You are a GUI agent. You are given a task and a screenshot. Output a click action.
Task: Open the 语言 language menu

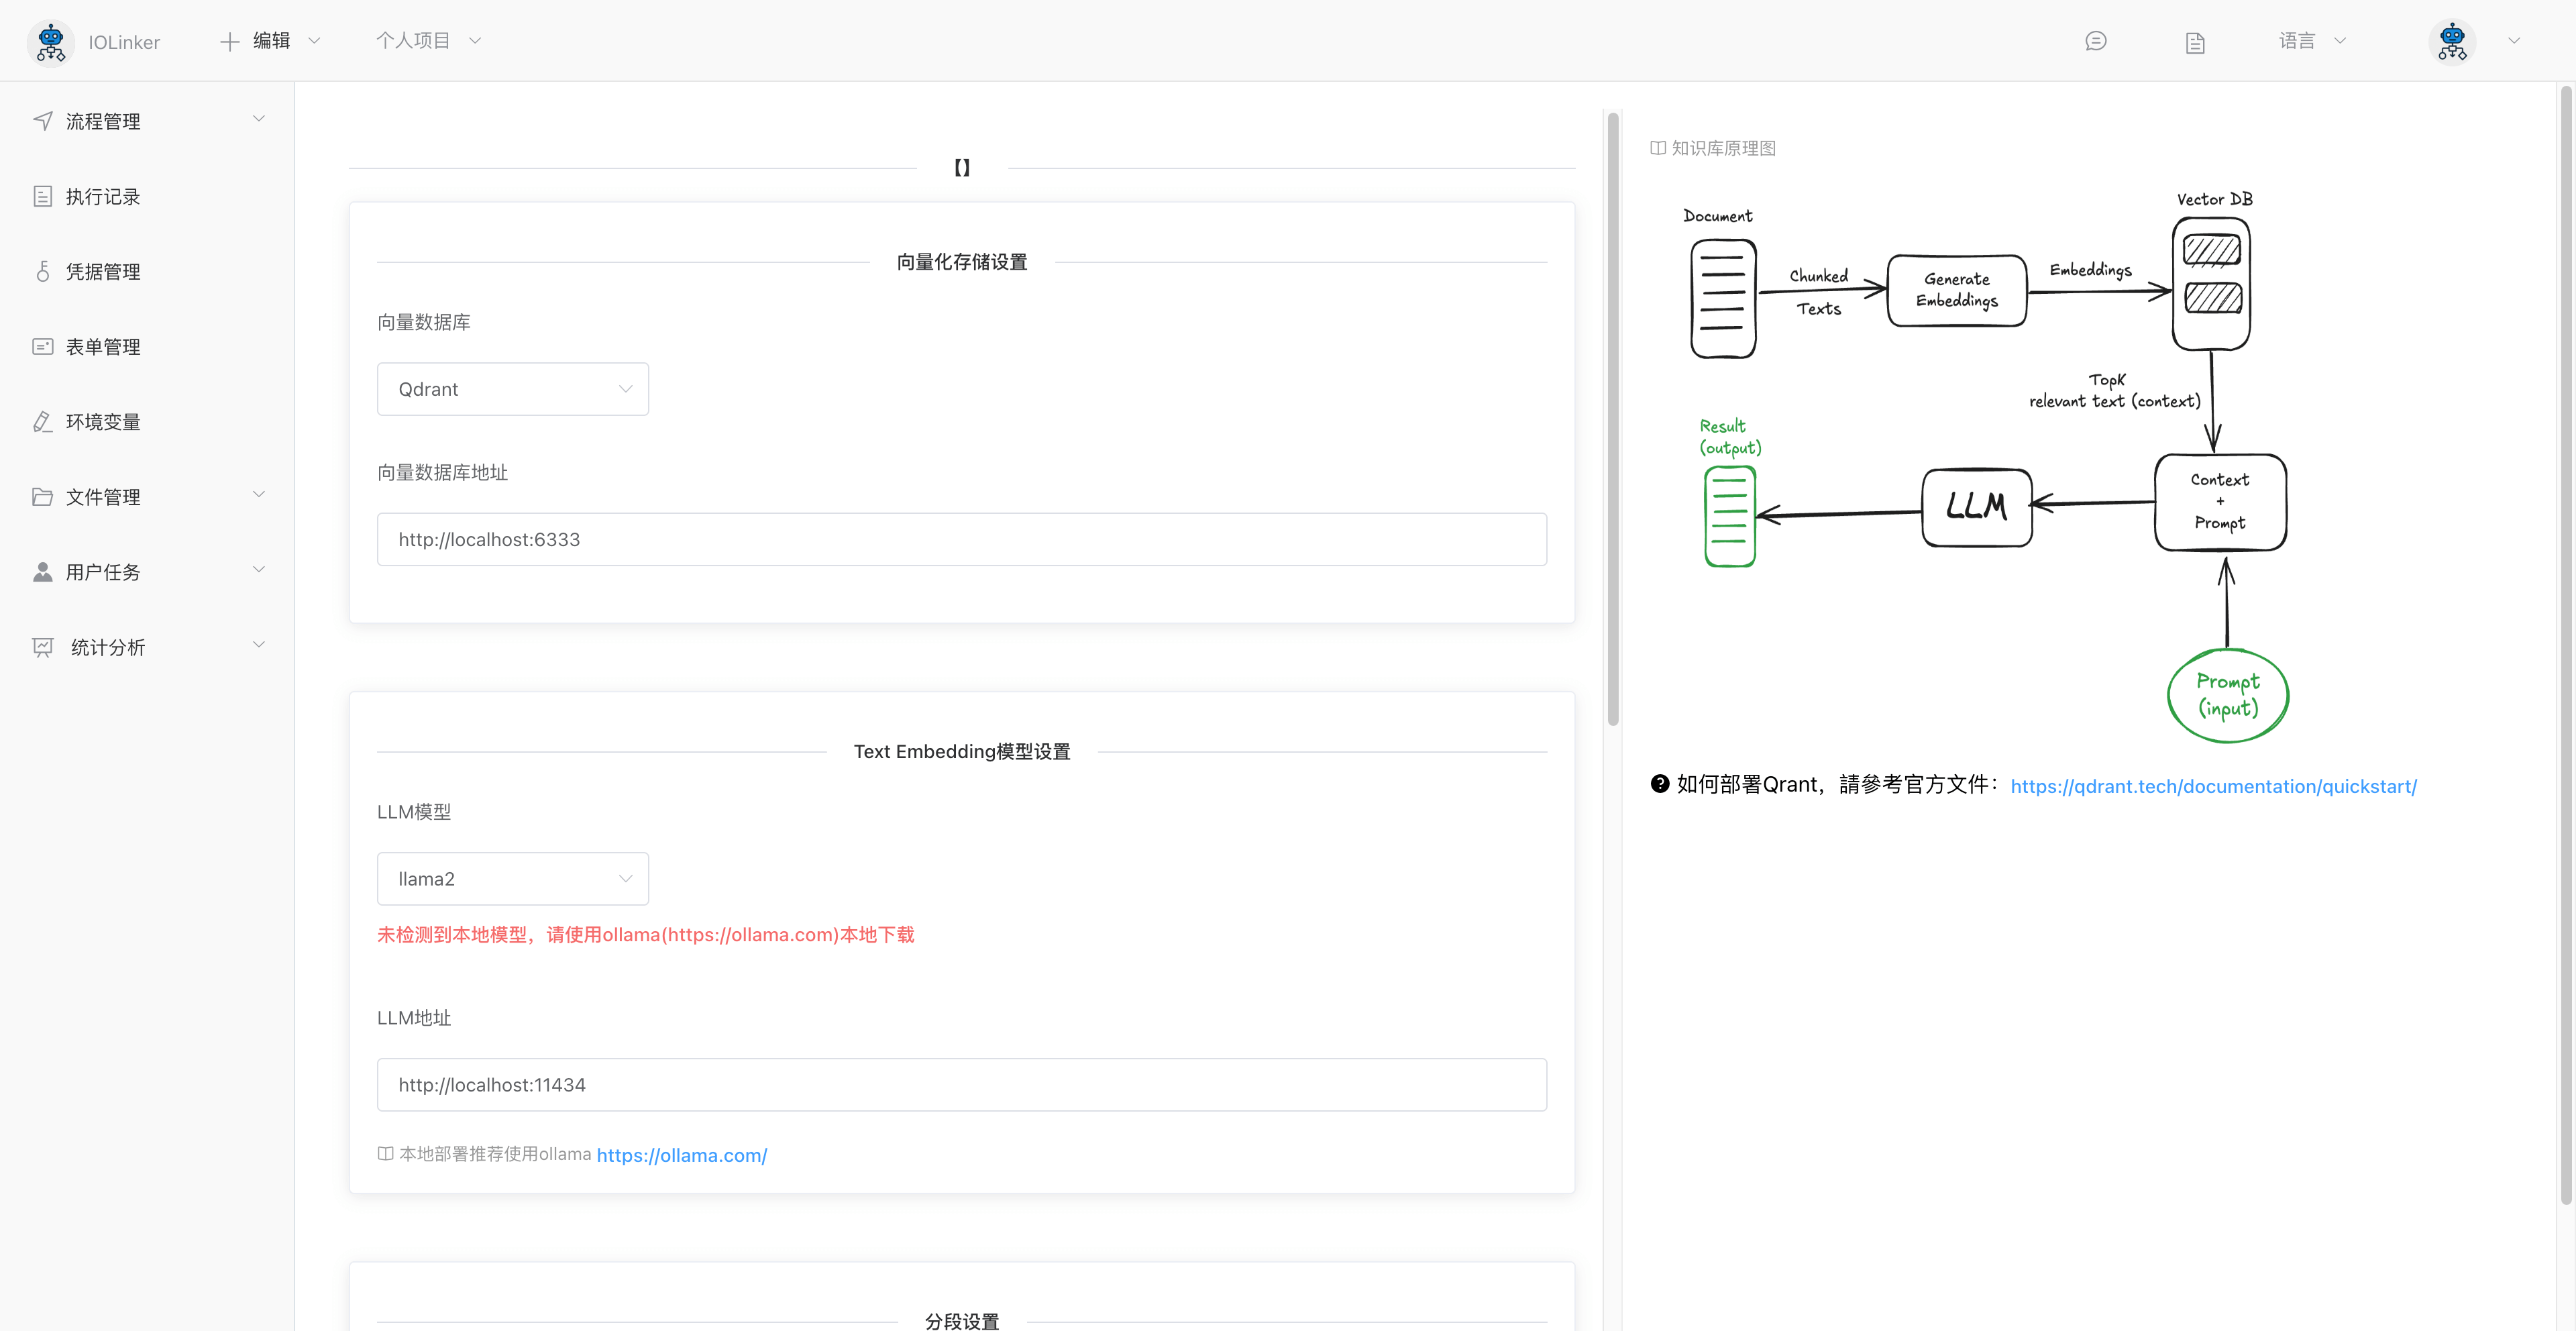[2311, 41]
